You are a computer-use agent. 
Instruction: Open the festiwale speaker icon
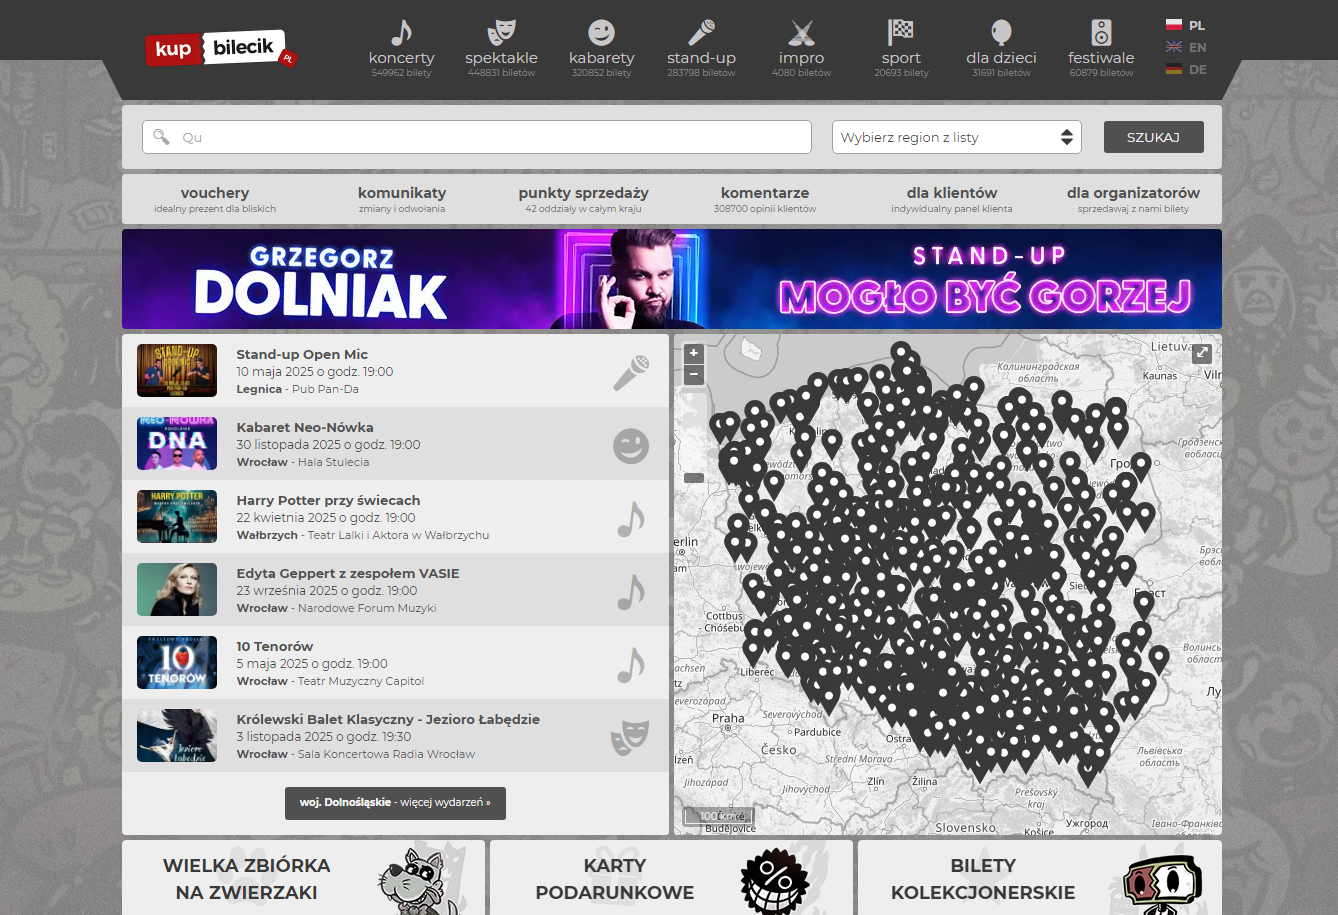(x=1101, y=32)
